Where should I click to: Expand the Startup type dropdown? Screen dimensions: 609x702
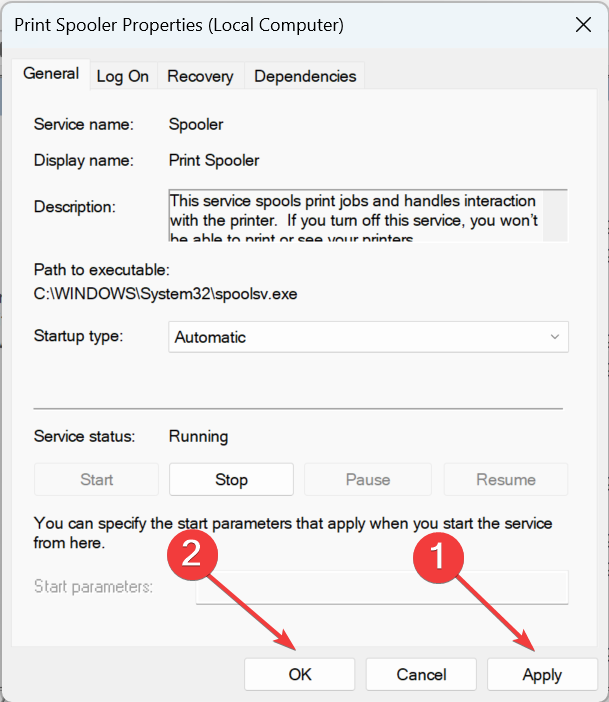coord(368,337)
